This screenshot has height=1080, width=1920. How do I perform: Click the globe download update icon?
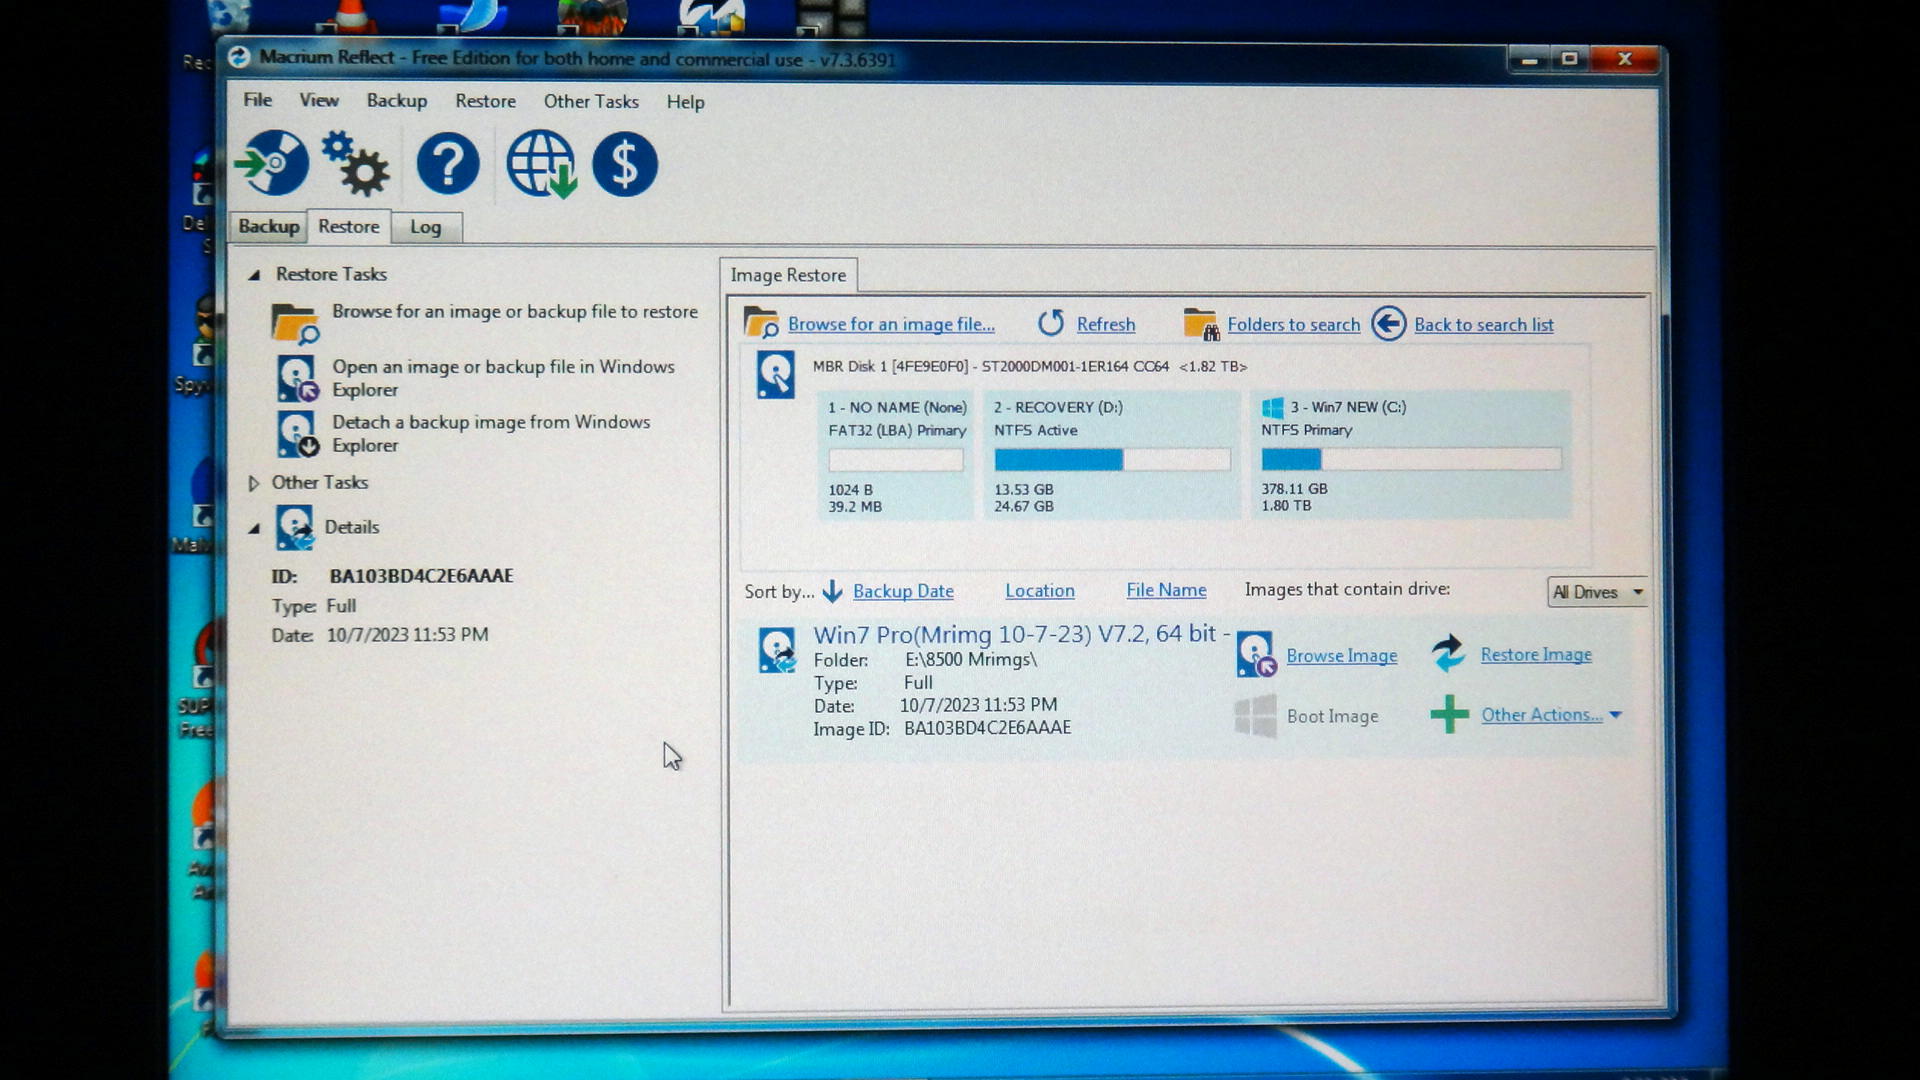pos(541,164)
